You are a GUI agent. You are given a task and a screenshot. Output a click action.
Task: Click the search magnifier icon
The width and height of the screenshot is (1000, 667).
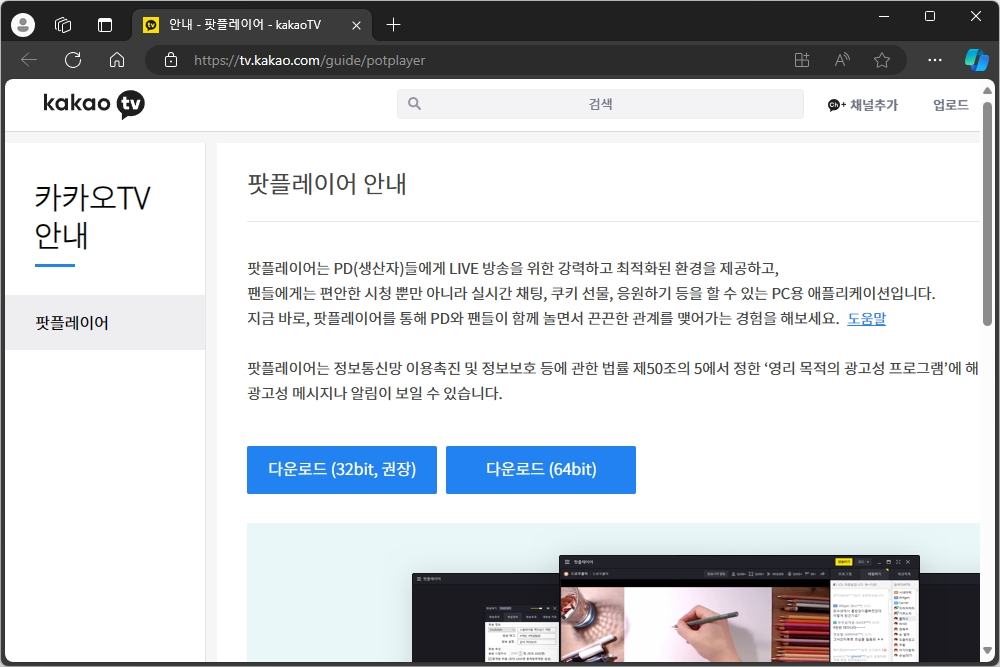click(415, 103)
